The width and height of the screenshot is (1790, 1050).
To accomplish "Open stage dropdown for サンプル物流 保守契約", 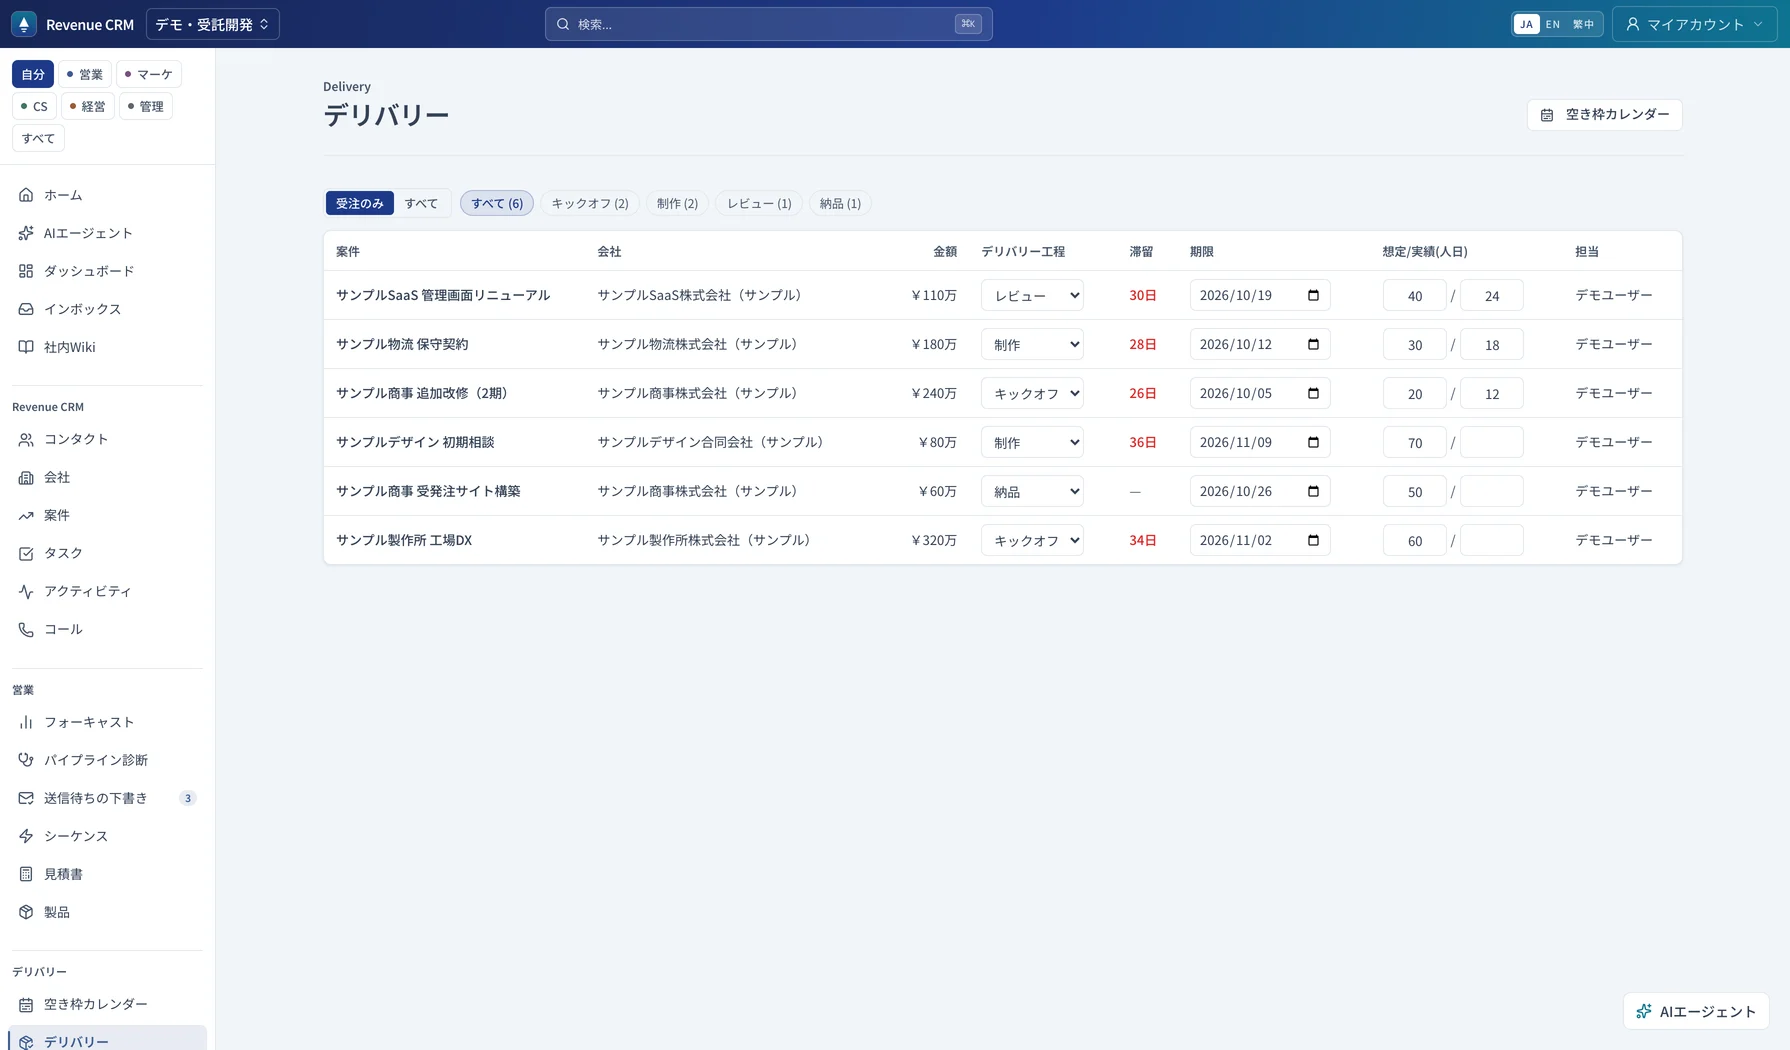I will pos(1032,344).
